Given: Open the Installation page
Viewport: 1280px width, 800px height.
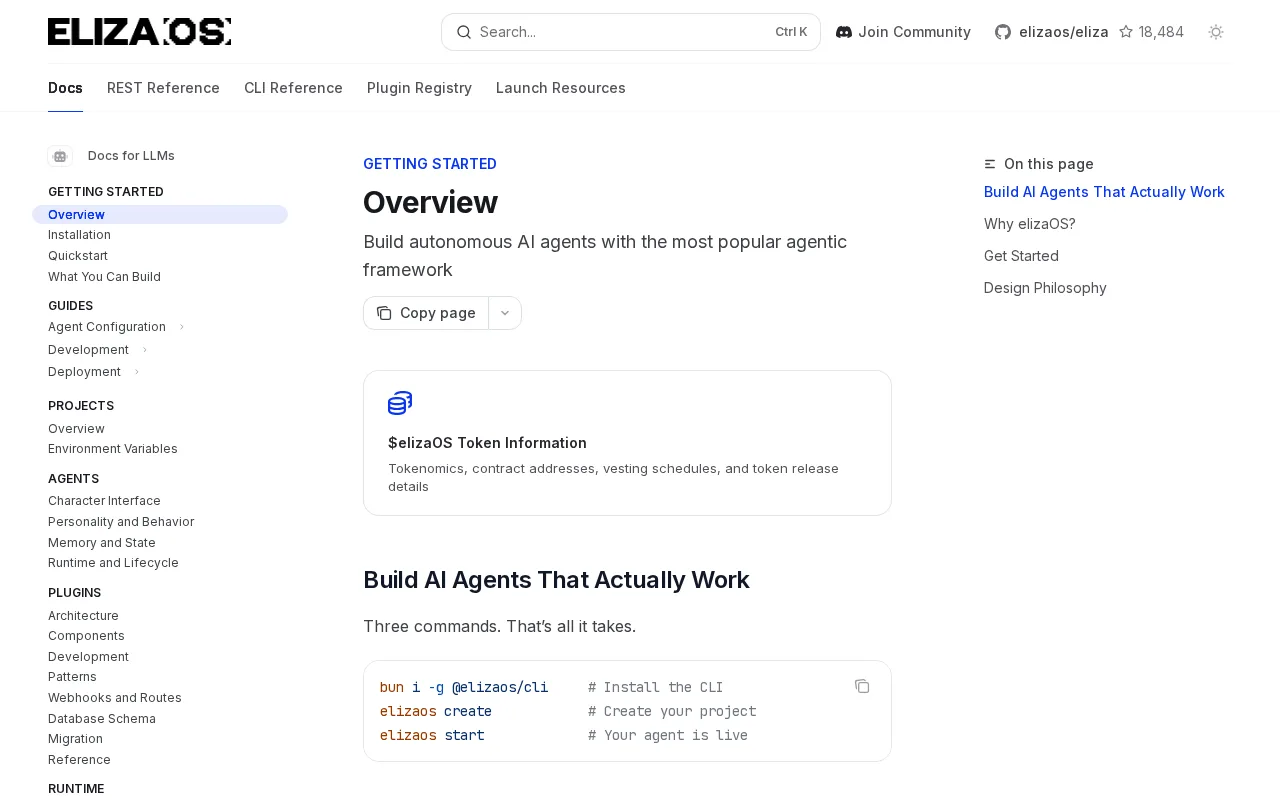Looking at the screenshot, I should tap(79, 235).
